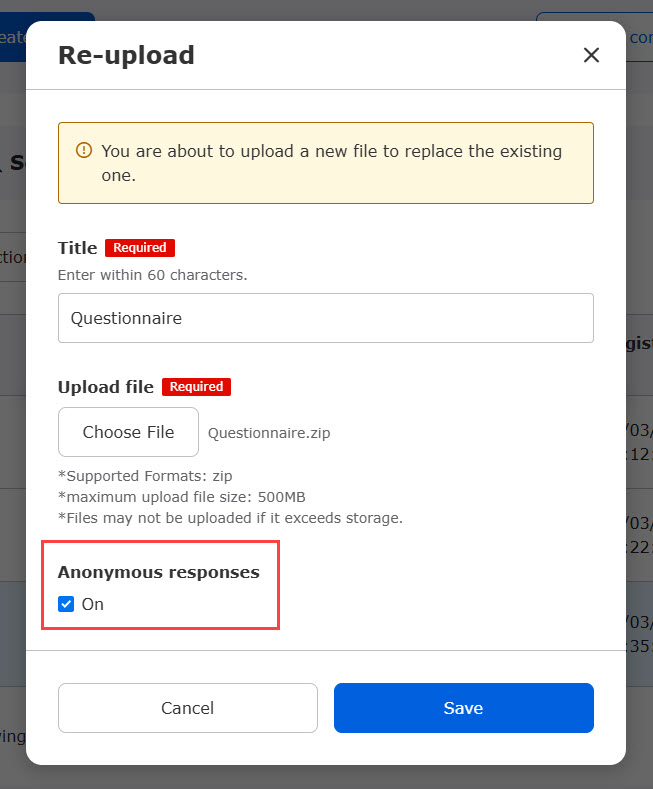This screenshot has width=653, height=789.
Task: Click the Title input field containing Questionnaire
Action: click(x=325, y=318)
